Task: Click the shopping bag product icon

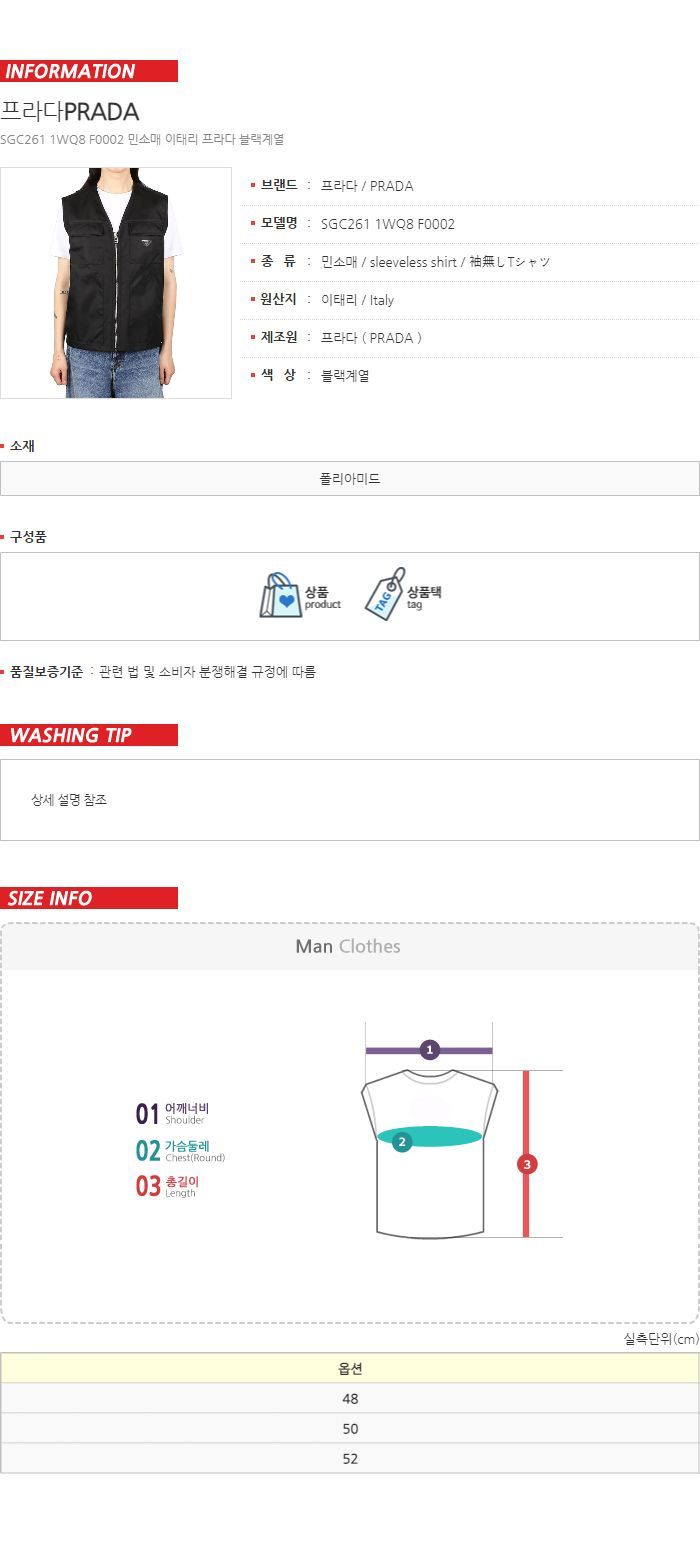Action: click(280, 596)
